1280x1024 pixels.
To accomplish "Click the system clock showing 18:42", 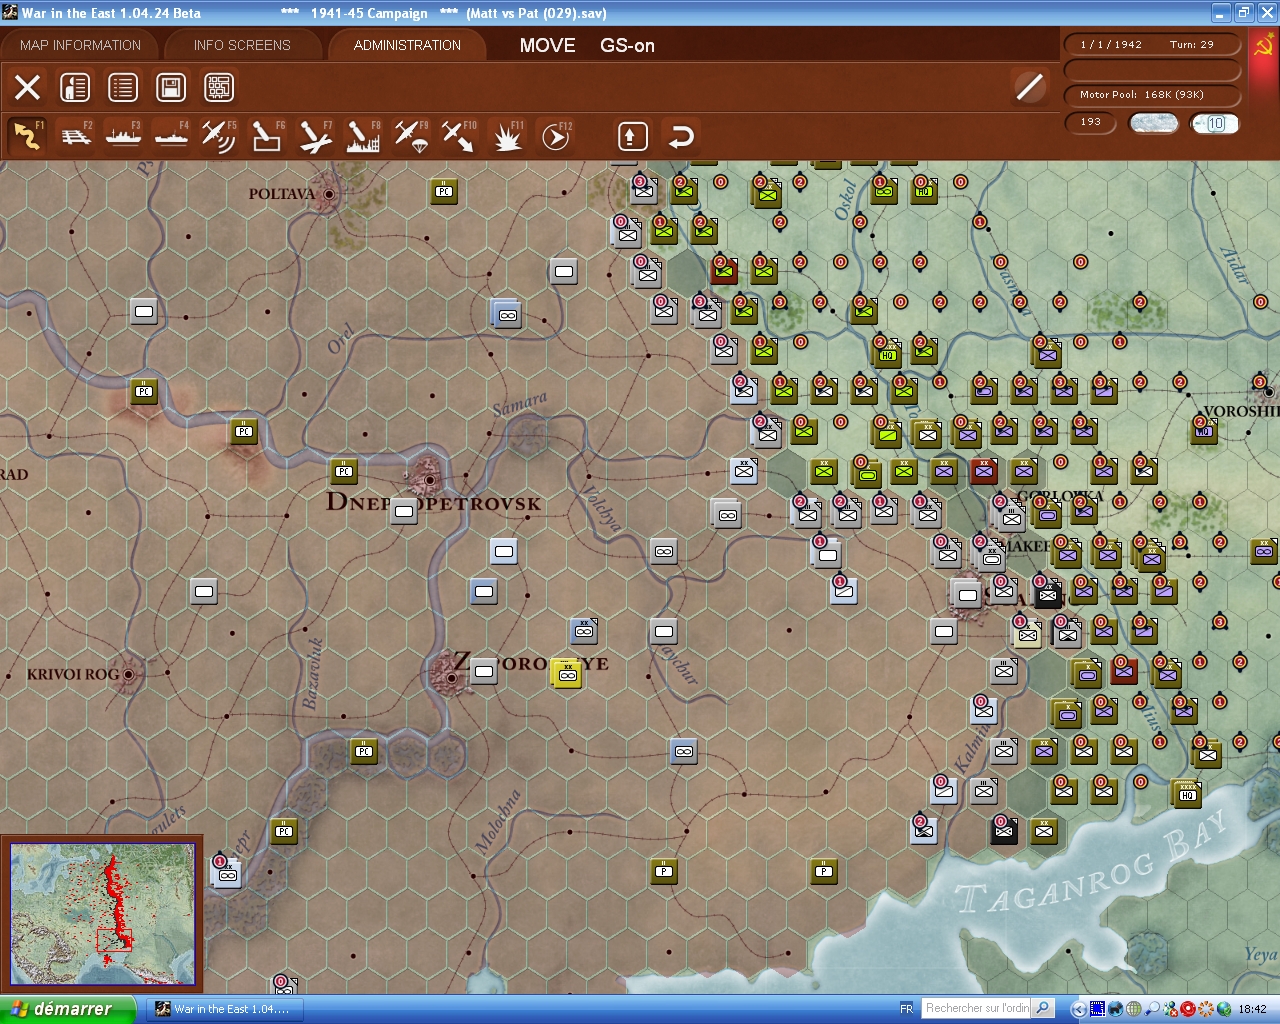I will (1252, 1009).
